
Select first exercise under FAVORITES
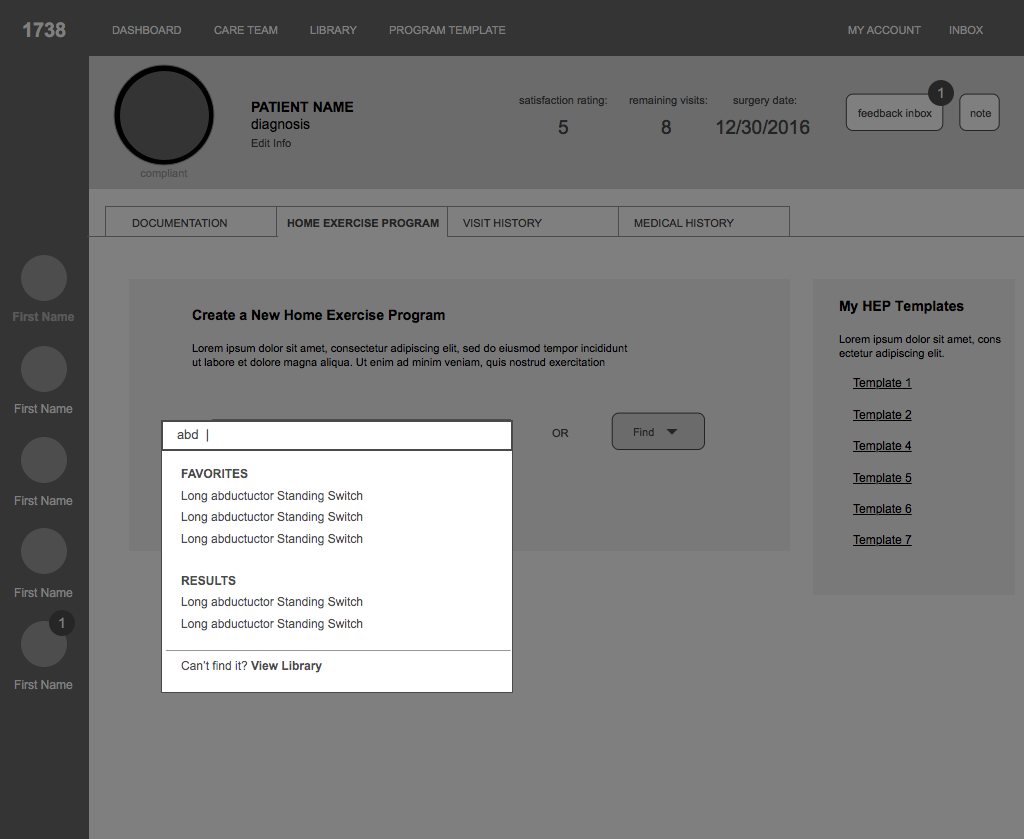tap(272, 496)
